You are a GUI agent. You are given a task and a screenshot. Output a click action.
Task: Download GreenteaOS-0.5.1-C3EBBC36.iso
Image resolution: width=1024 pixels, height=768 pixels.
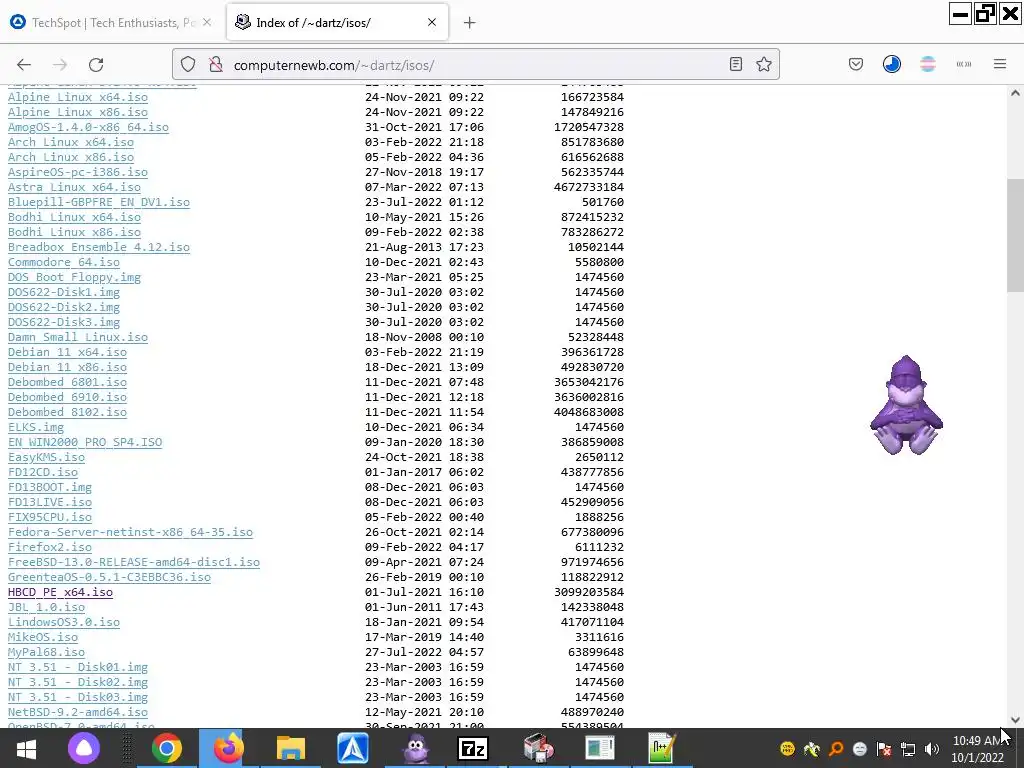click(109, 578)
